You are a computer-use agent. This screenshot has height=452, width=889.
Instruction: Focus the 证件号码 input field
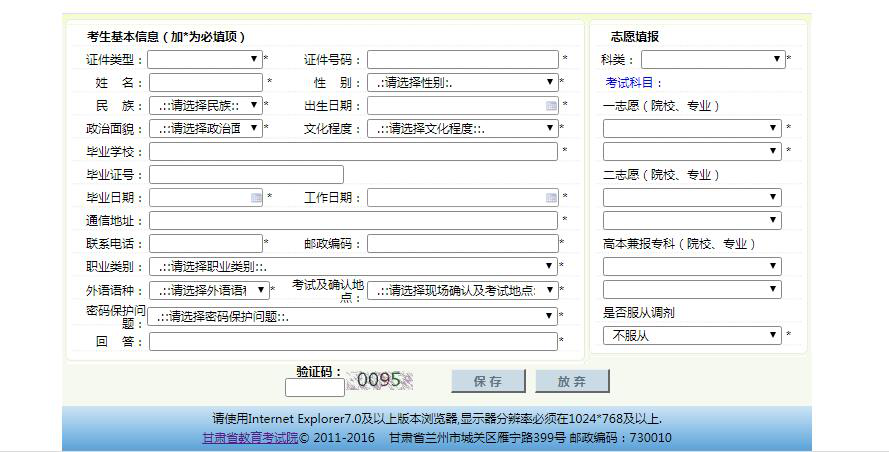[x=463, y=59]
